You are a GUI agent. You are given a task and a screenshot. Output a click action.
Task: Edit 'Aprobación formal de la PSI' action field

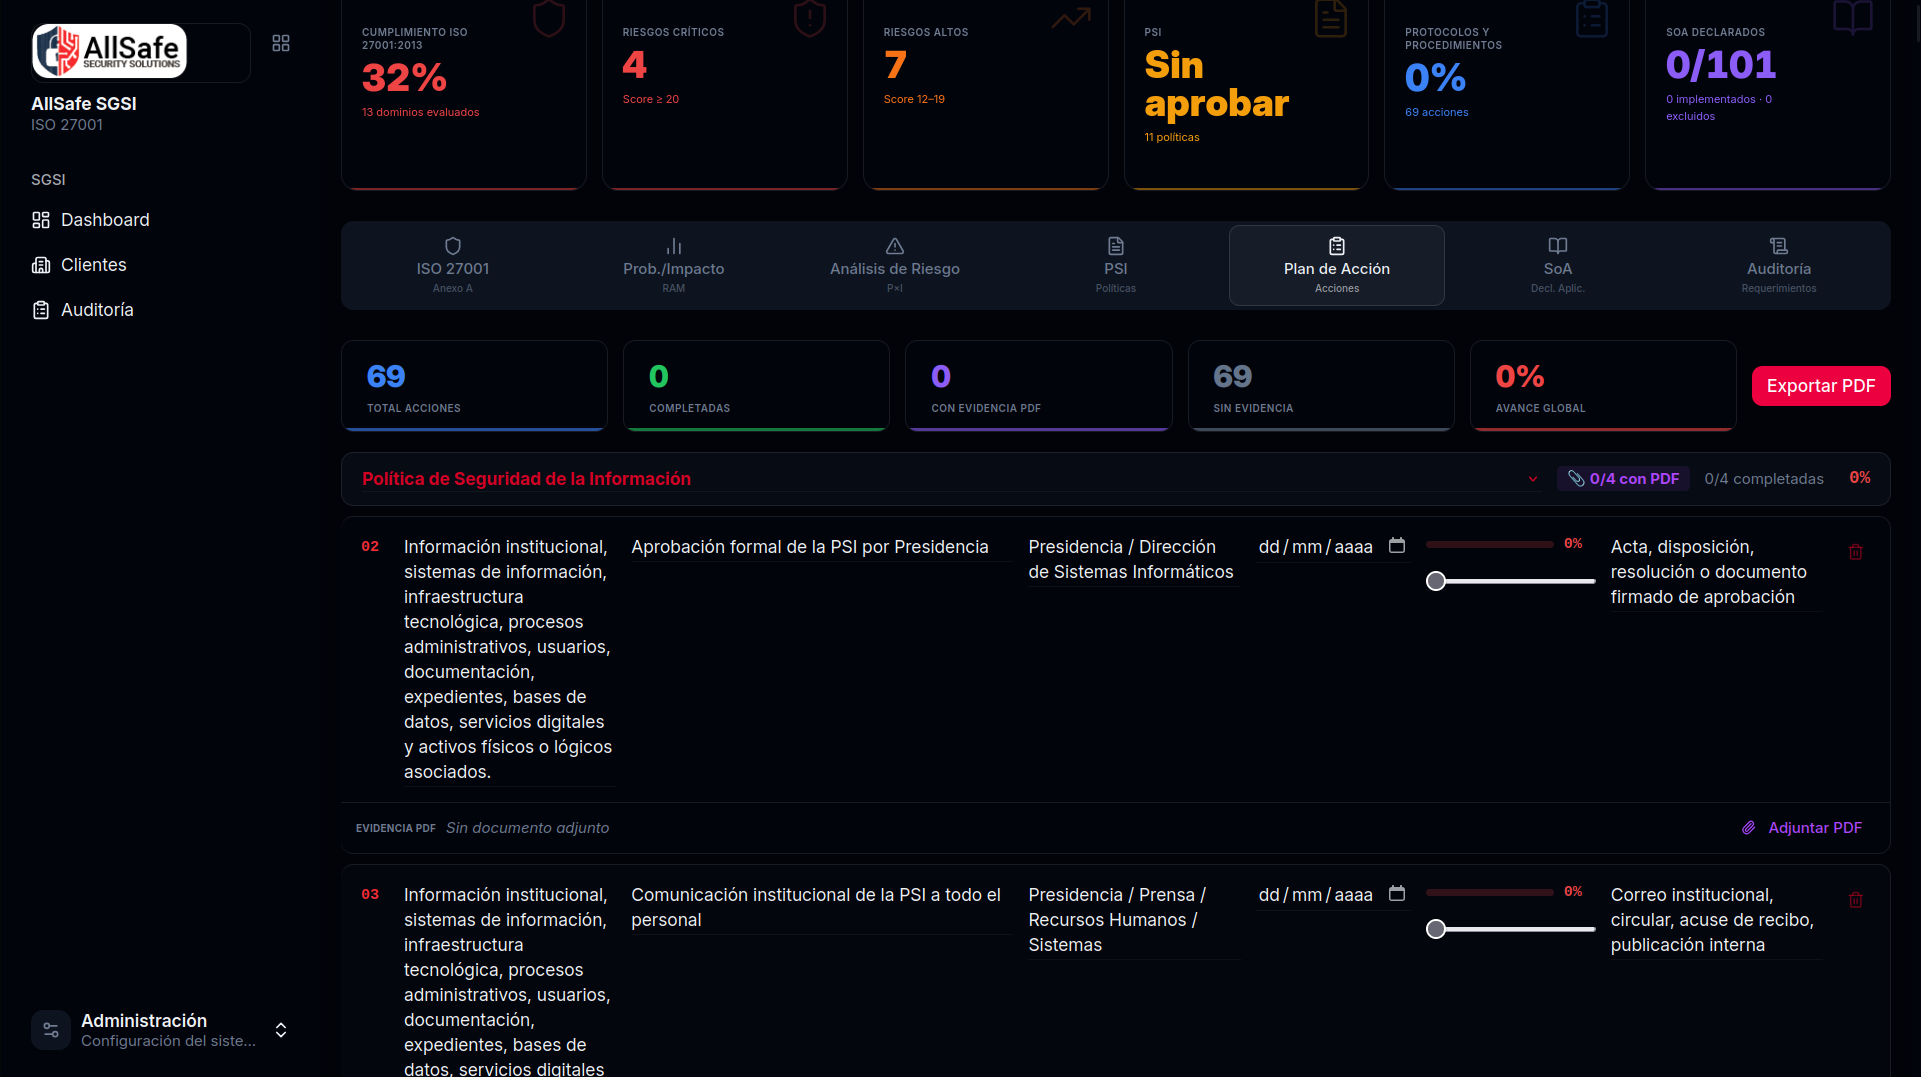821,547
